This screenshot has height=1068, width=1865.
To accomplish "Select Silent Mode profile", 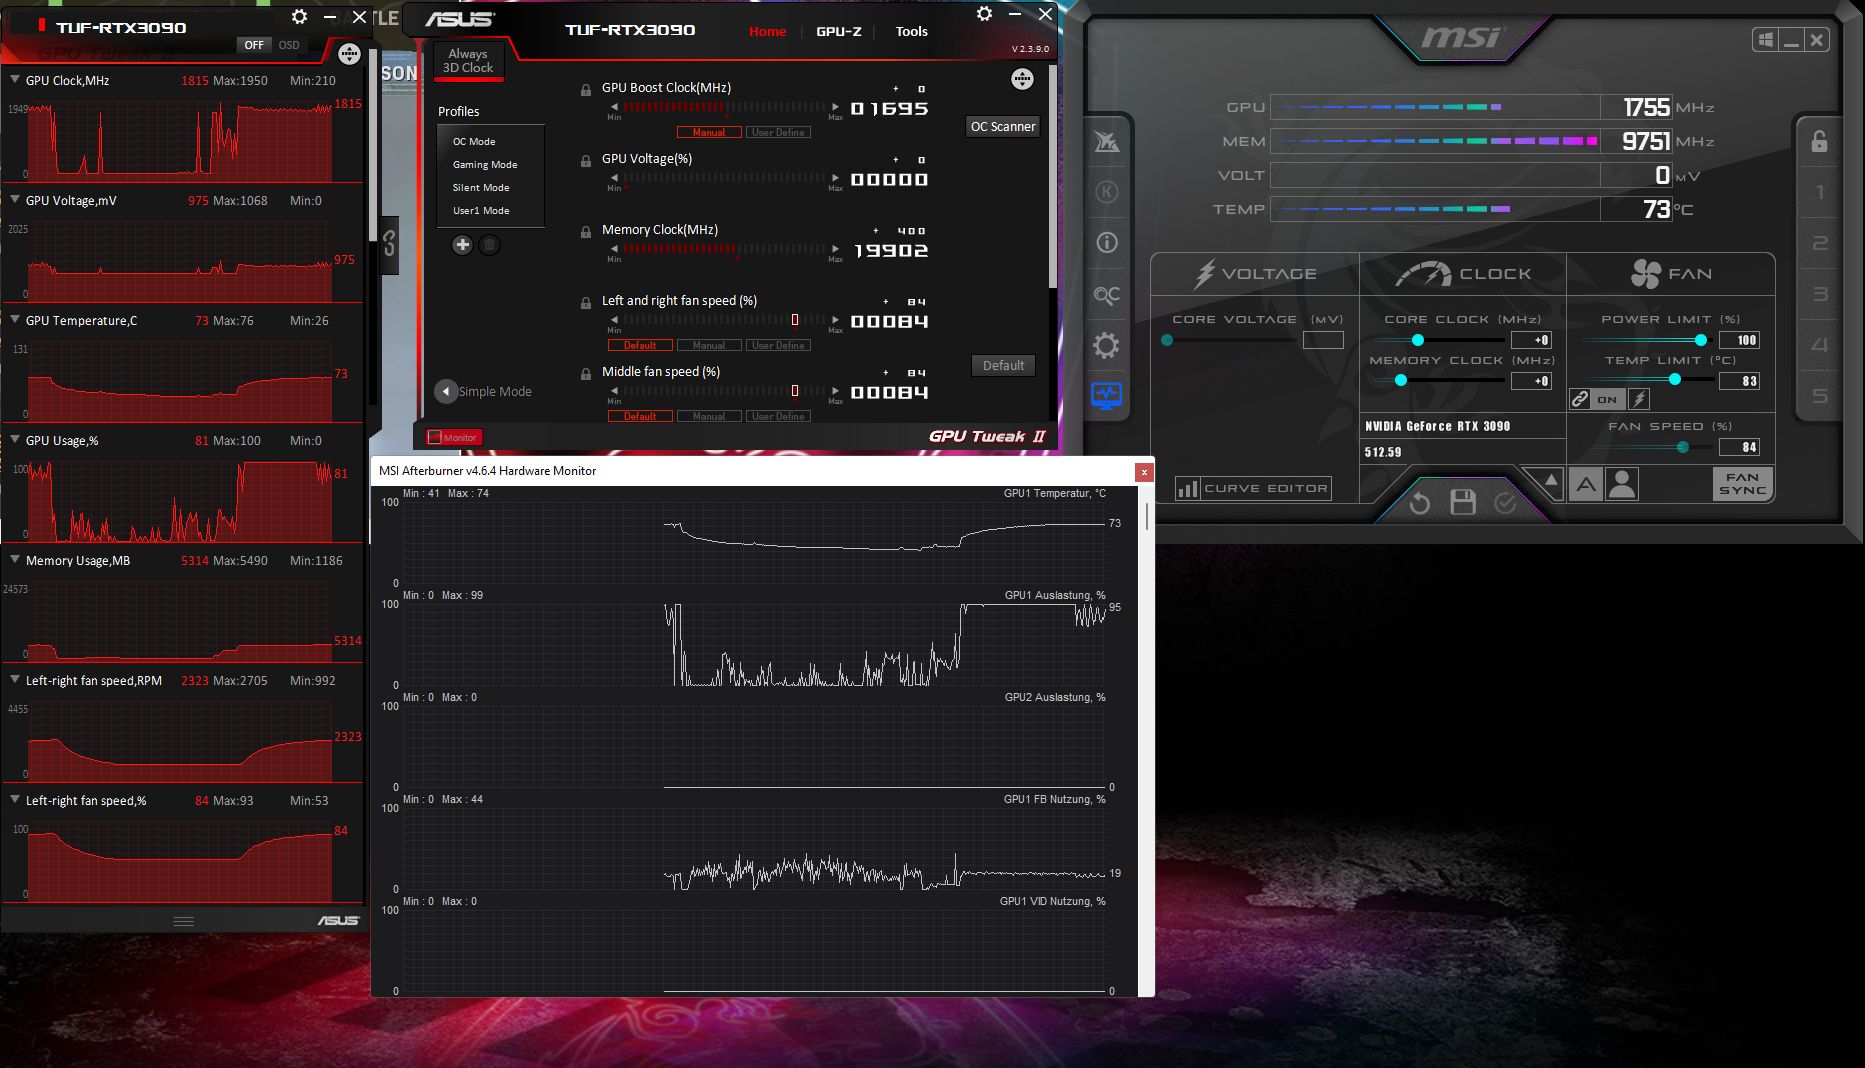I will click(x=481, y=188).
